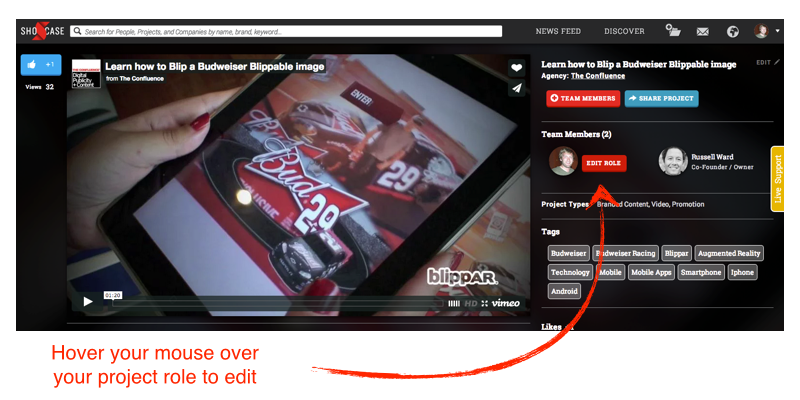Click the Iphone tag
This screenshot has width=800, height=400.
(742, 272)
